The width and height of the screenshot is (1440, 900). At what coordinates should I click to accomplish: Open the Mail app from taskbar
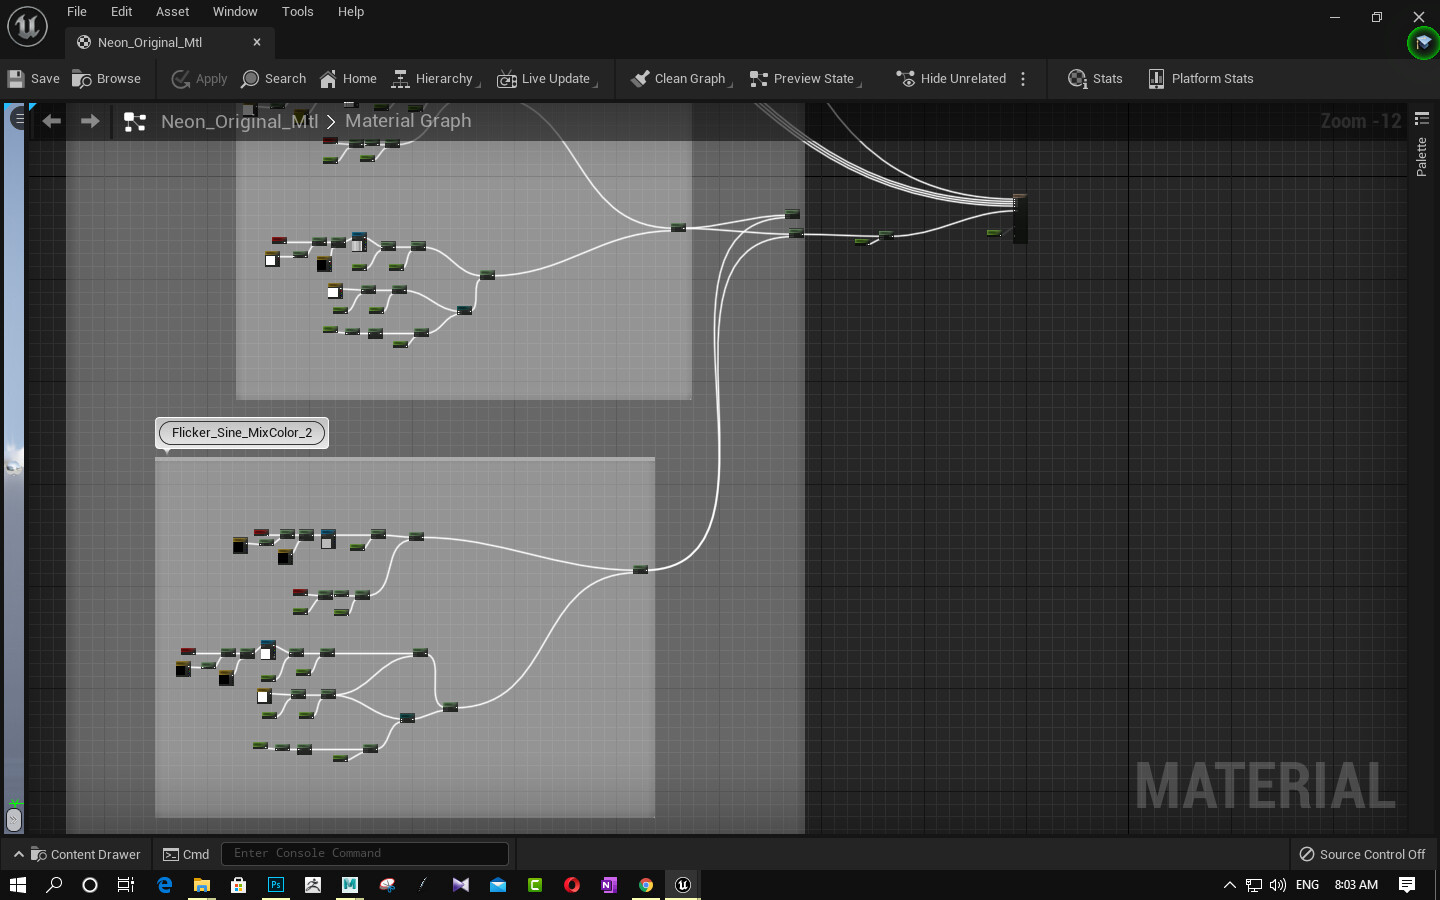point(498,885)
